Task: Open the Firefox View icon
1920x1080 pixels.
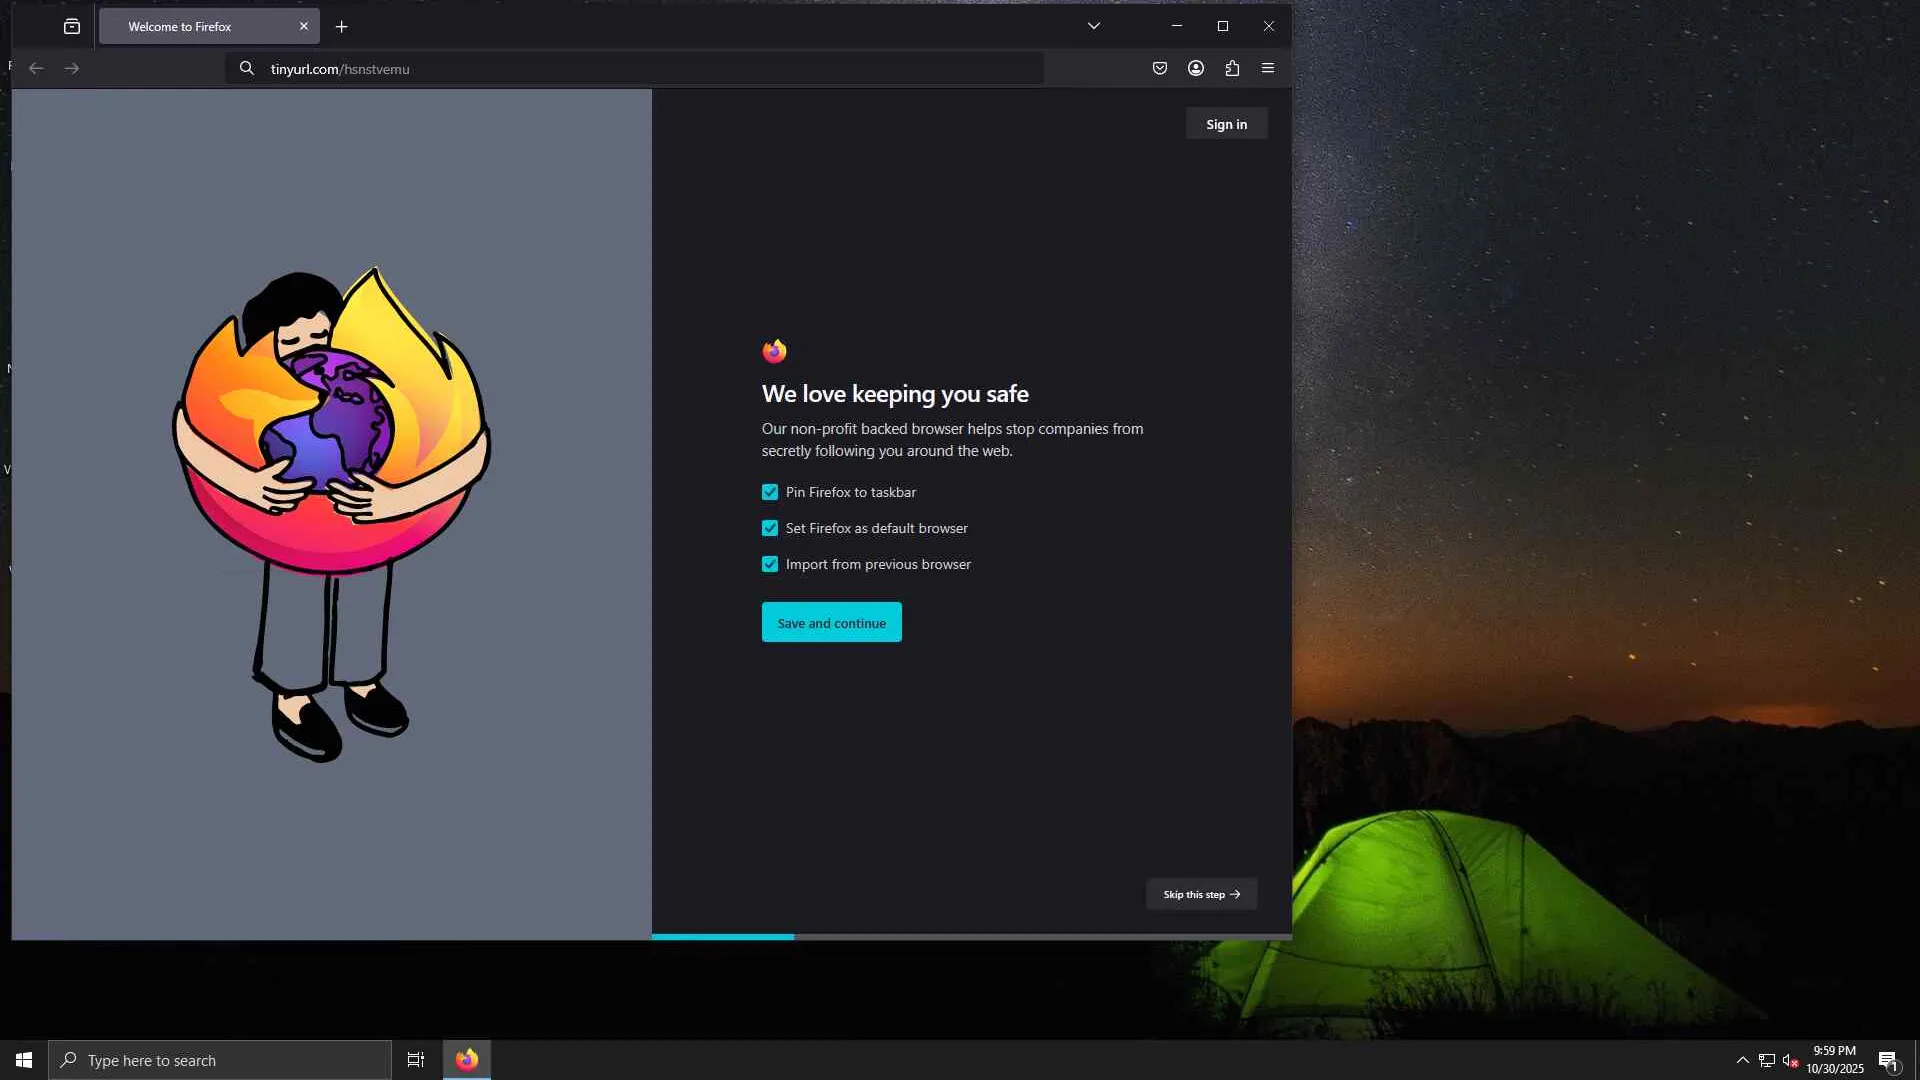Action: (72, 27)
